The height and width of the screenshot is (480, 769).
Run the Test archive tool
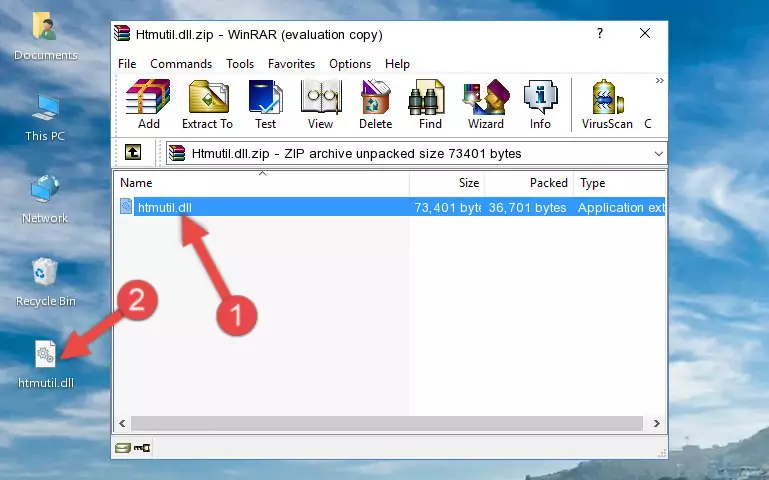coord(265,104)
